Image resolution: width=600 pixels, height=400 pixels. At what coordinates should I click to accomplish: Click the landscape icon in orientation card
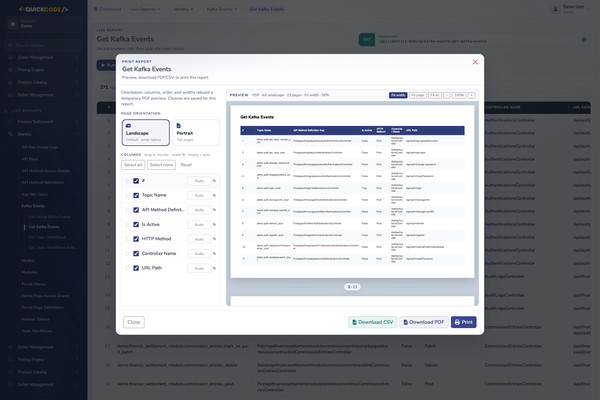click(x=128, y=126)
